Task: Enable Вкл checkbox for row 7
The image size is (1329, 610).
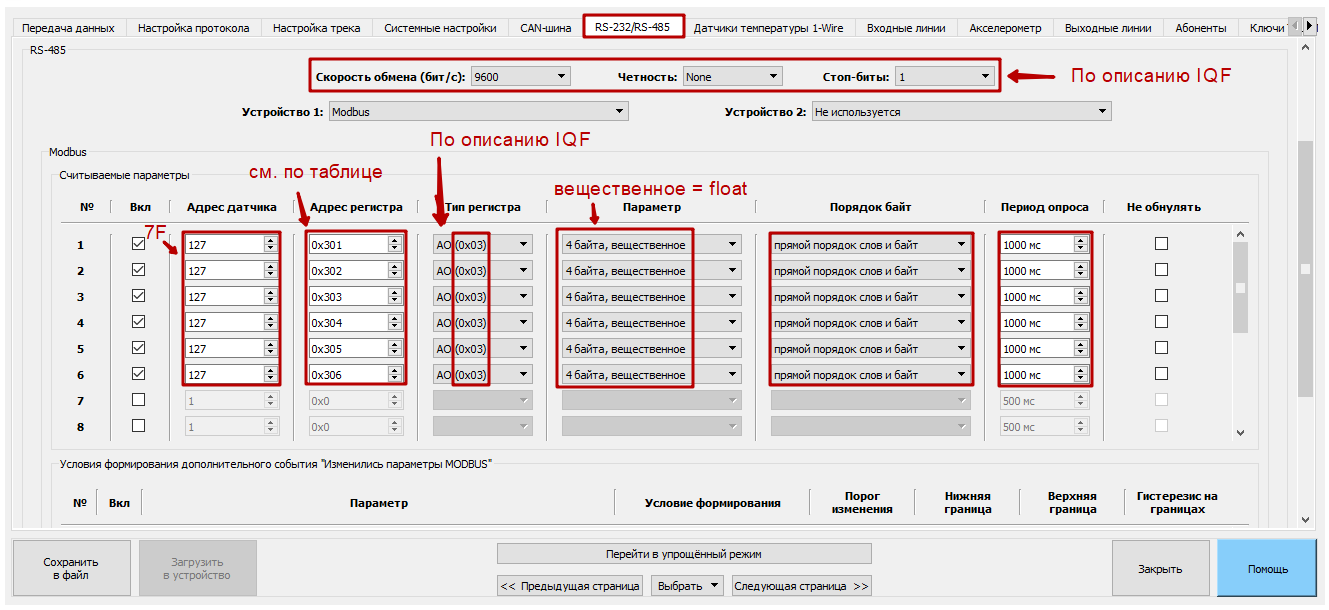Action: coord(139,400)
